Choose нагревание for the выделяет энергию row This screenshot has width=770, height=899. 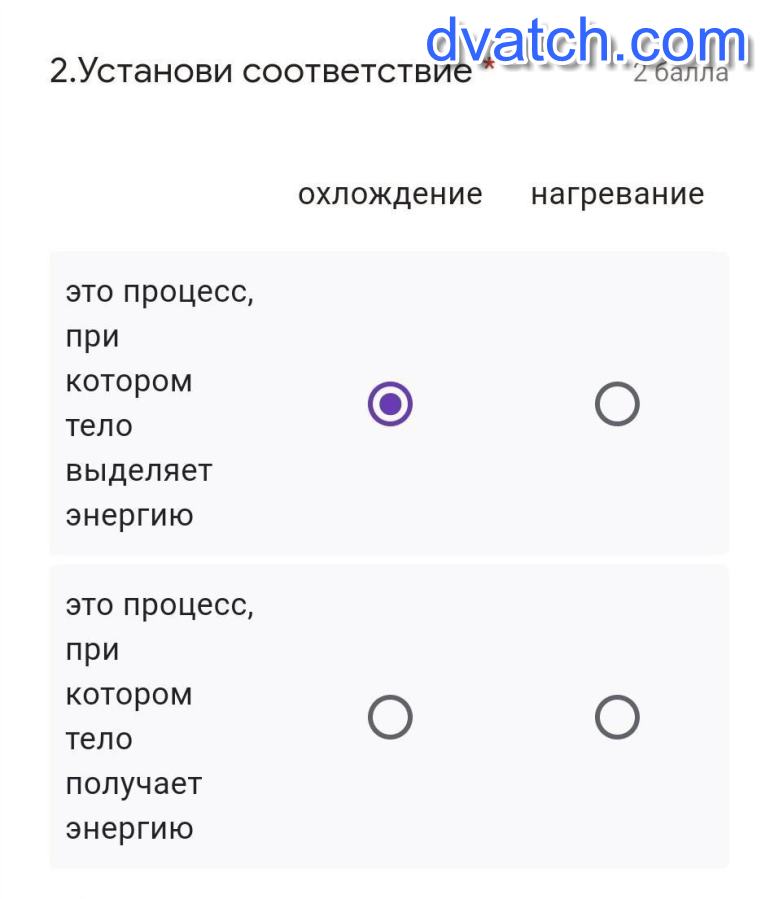pos(617,404)
